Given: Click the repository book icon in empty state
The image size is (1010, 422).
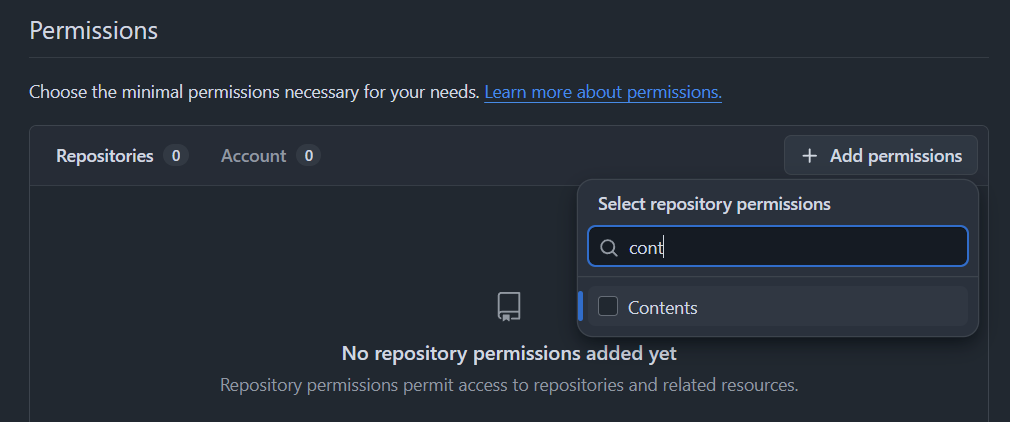Looking at the screenshot, I should (x=509, y=306).
